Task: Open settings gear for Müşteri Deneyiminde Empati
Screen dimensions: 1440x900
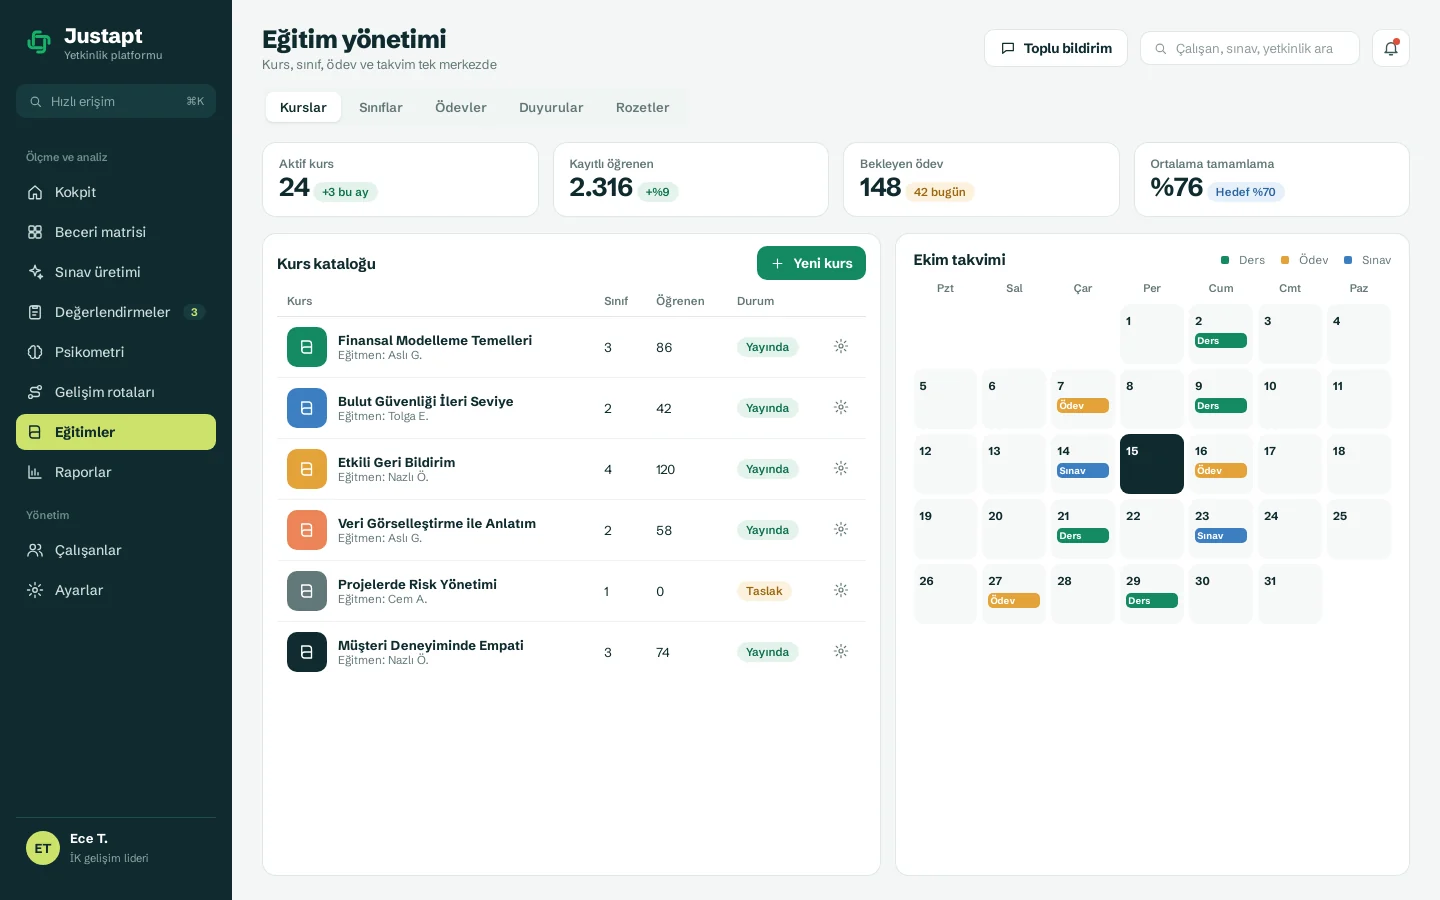Action: click(841, 651)
